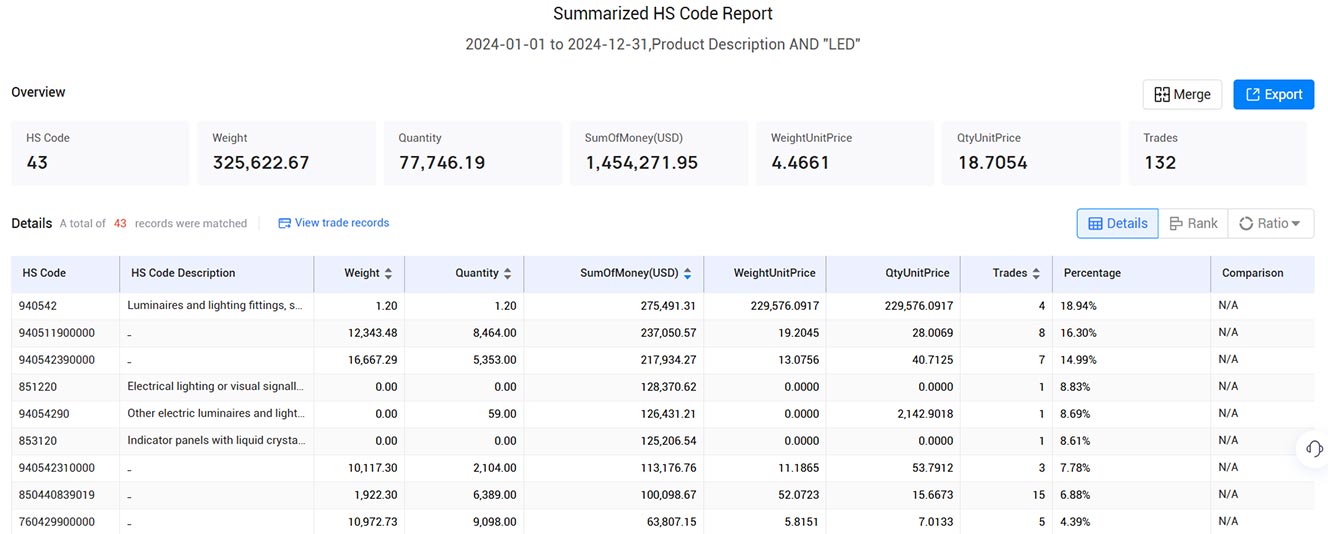Open View trade records link
1328x534 pixels.
pyautogui.click(x=334, y=223)
